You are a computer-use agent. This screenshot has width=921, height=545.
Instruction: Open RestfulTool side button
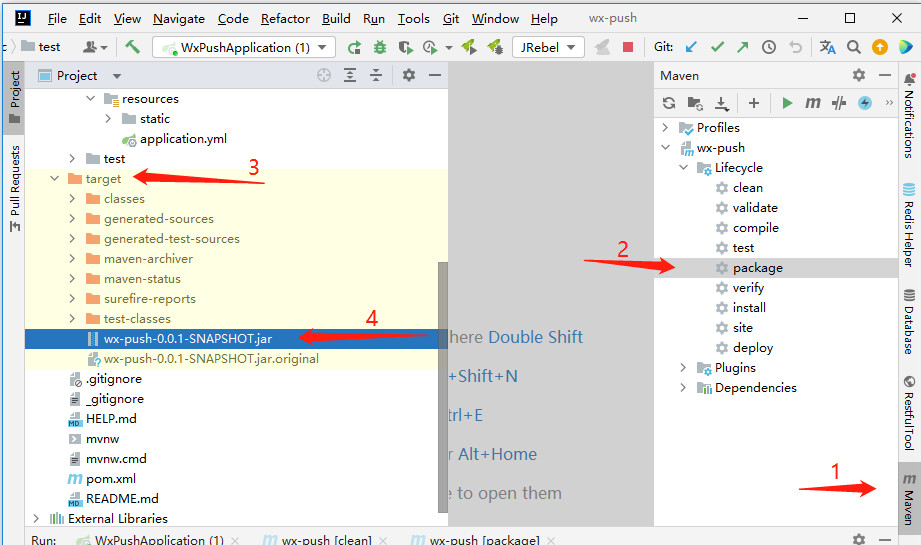909,413
